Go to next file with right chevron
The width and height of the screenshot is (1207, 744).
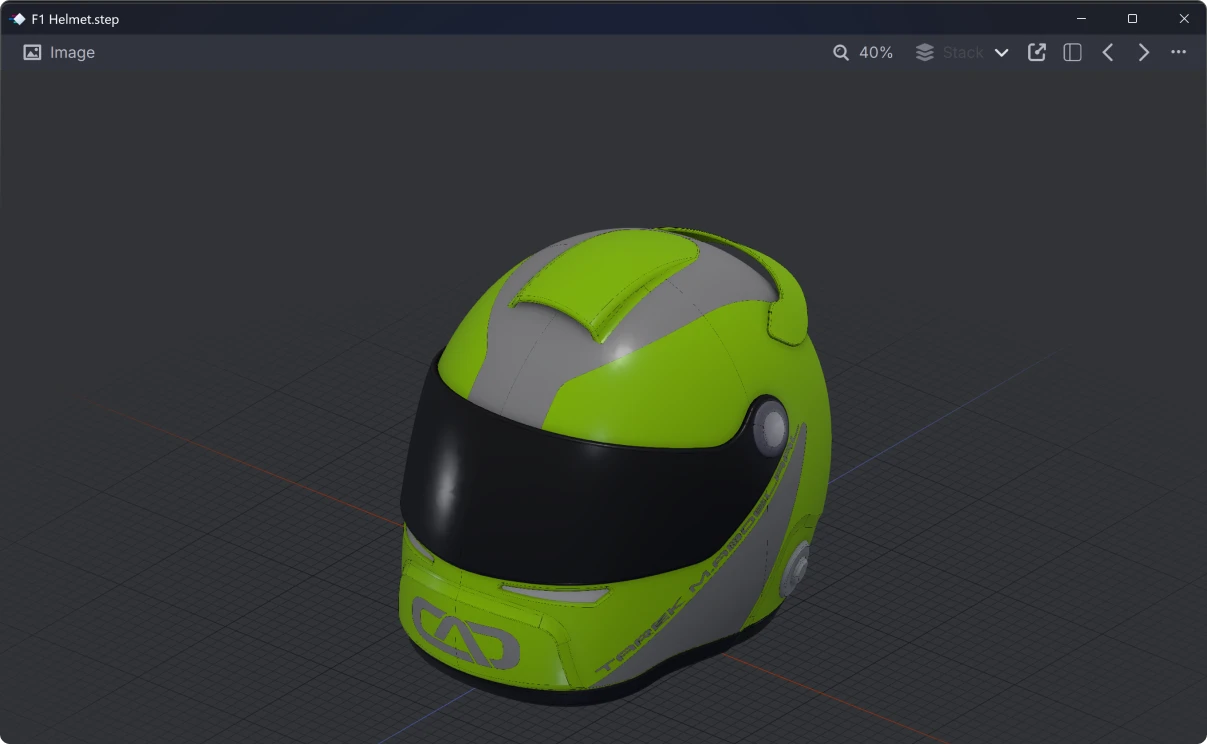pyautogui.click(x=1143, y=52)
